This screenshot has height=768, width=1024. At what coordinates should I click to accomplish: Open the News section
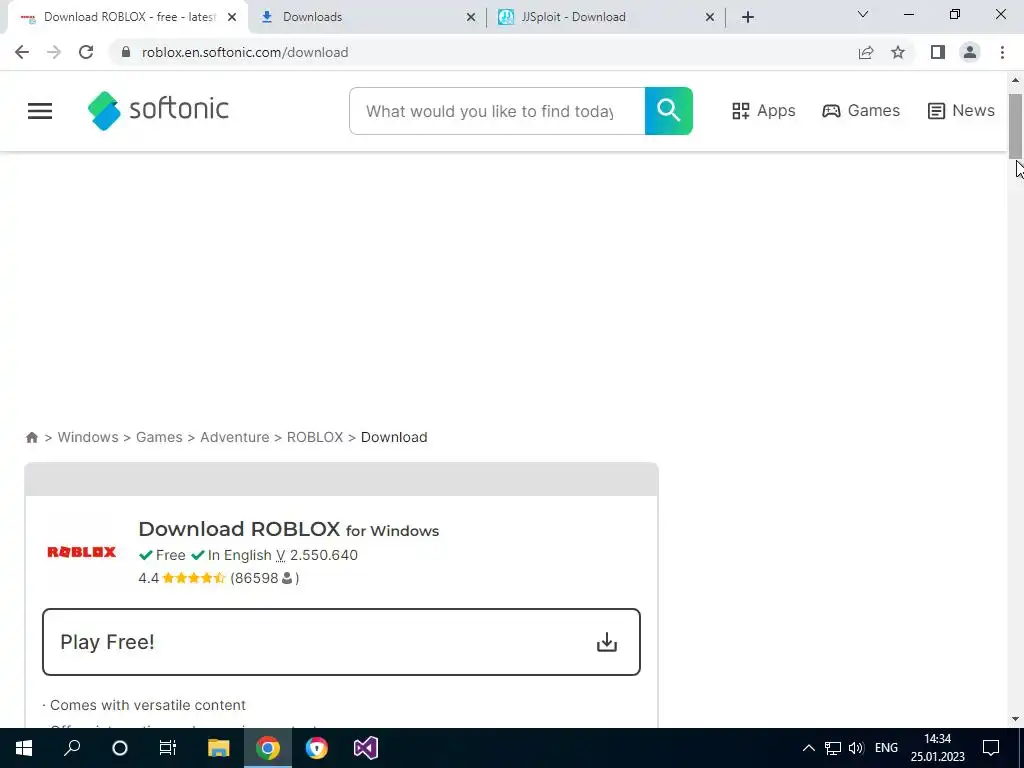(x=961, y=110)
